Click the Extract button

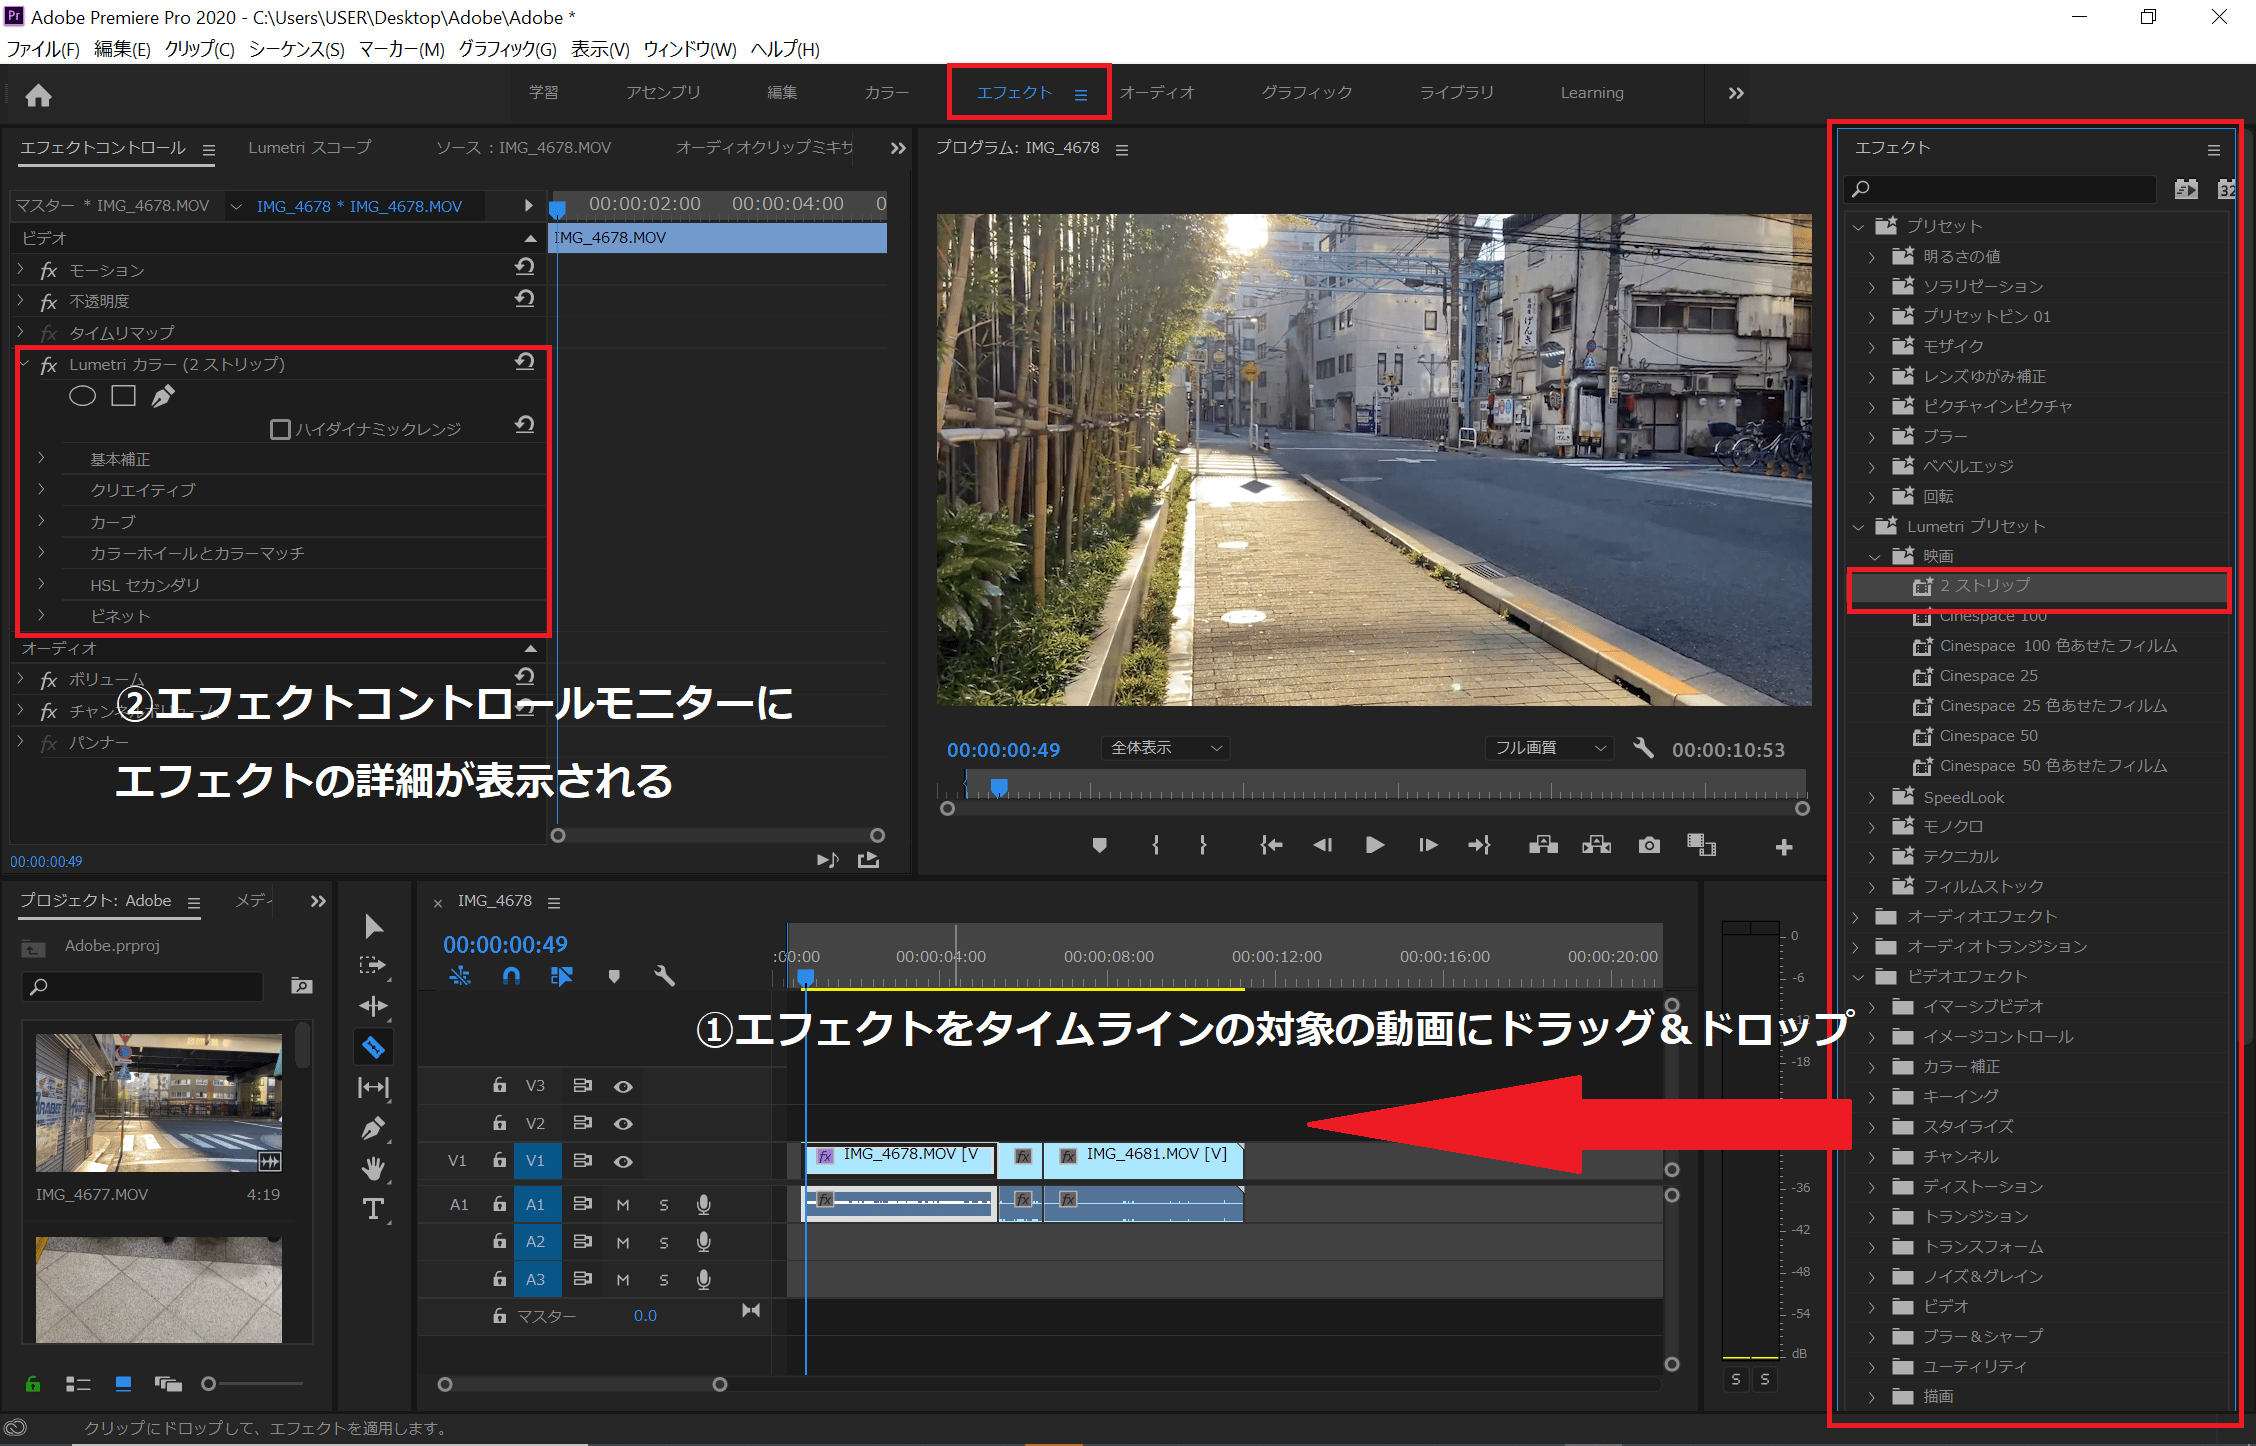pyautogui.click(x=1596, y=845)
